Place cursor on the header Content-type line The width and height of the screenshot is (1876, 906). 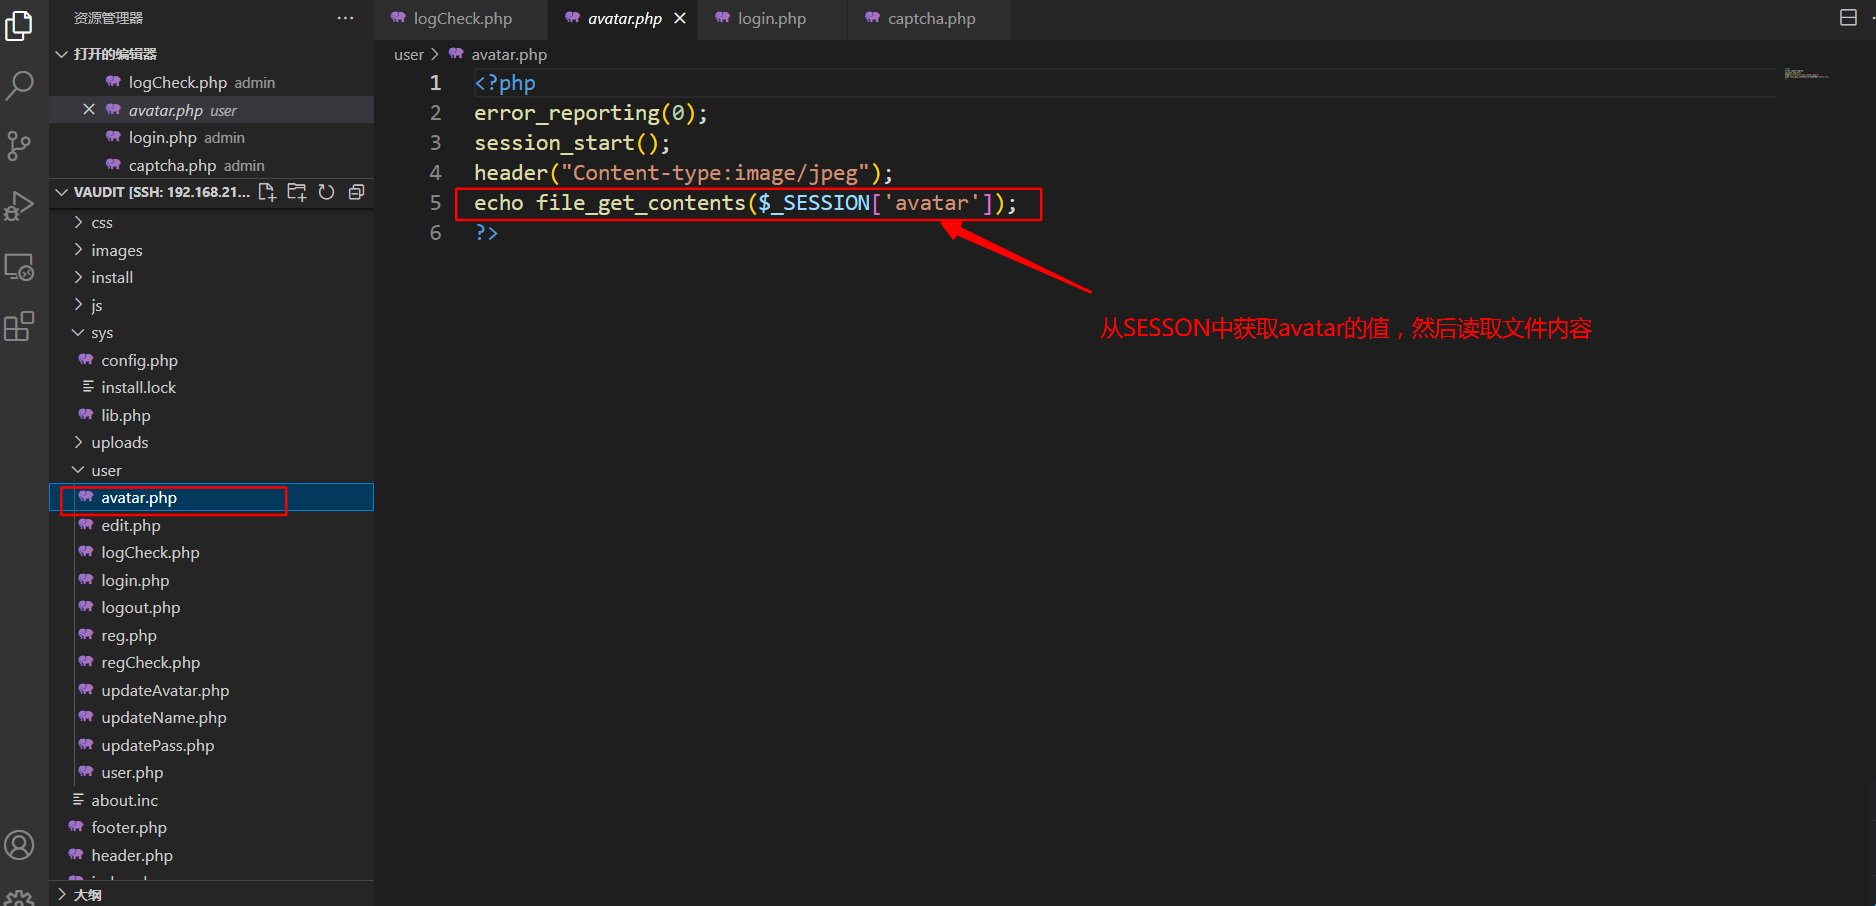(683, 173)
